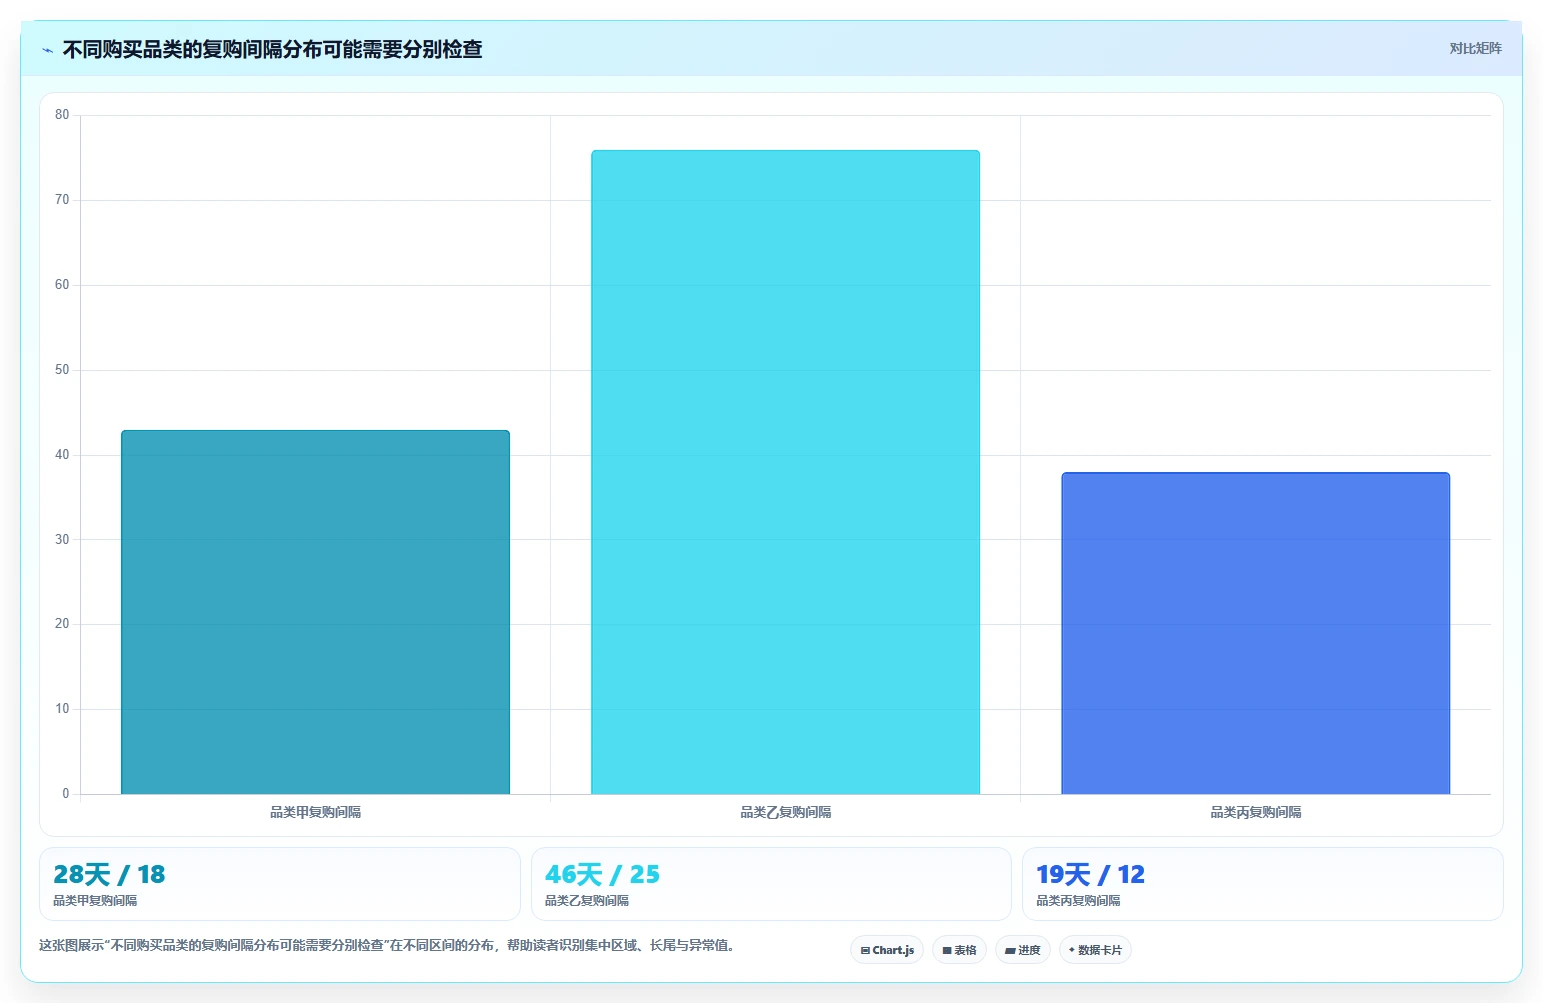Select the 品类丙复购间隔 blue bar
This screenshot has height=1003, width=1543.
coord(1255,633)
